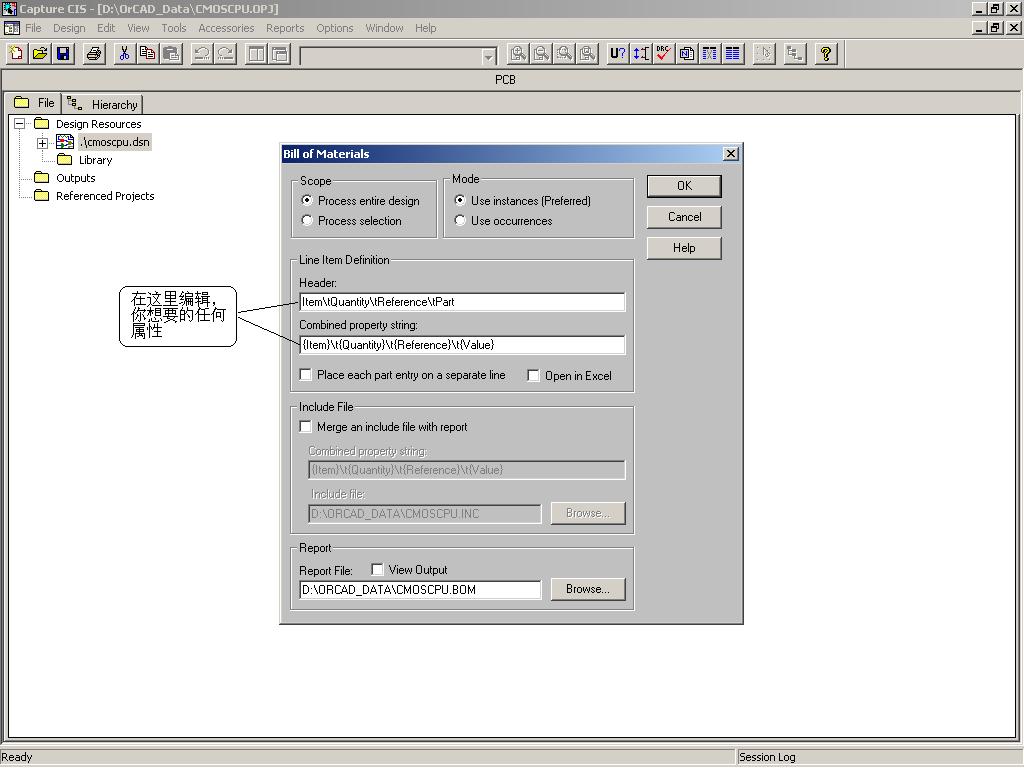Click the Combined property string field
1024x768 pixels.
(462, 345)
